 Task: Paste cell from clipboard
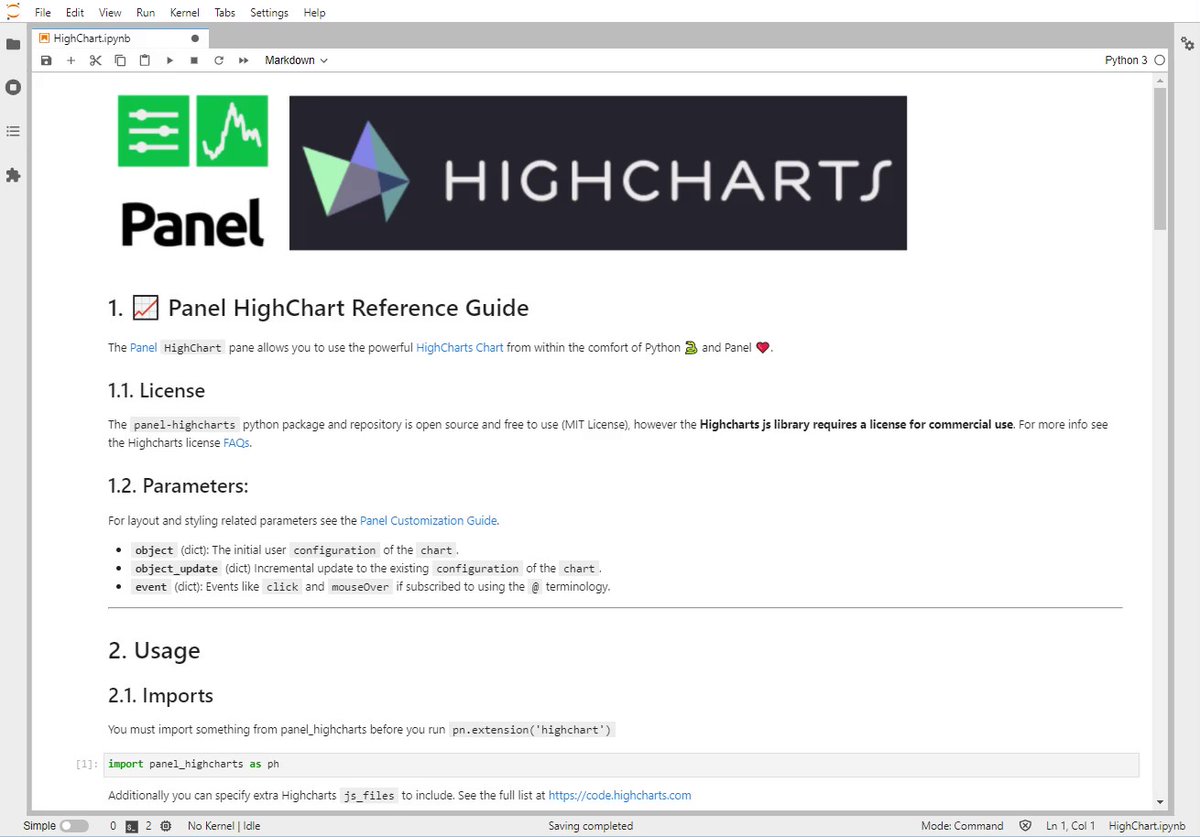click(x=144, y=60)
